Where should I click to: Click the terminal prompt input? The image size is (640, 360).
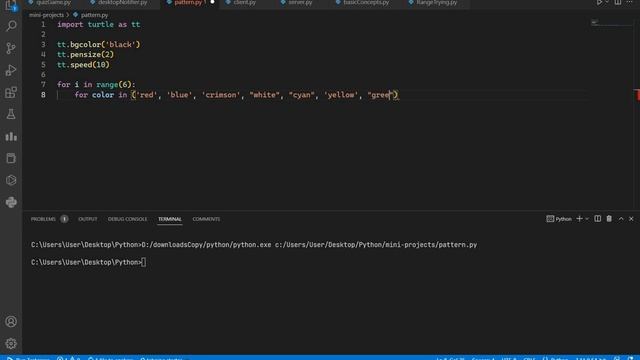tap(144, 262)
